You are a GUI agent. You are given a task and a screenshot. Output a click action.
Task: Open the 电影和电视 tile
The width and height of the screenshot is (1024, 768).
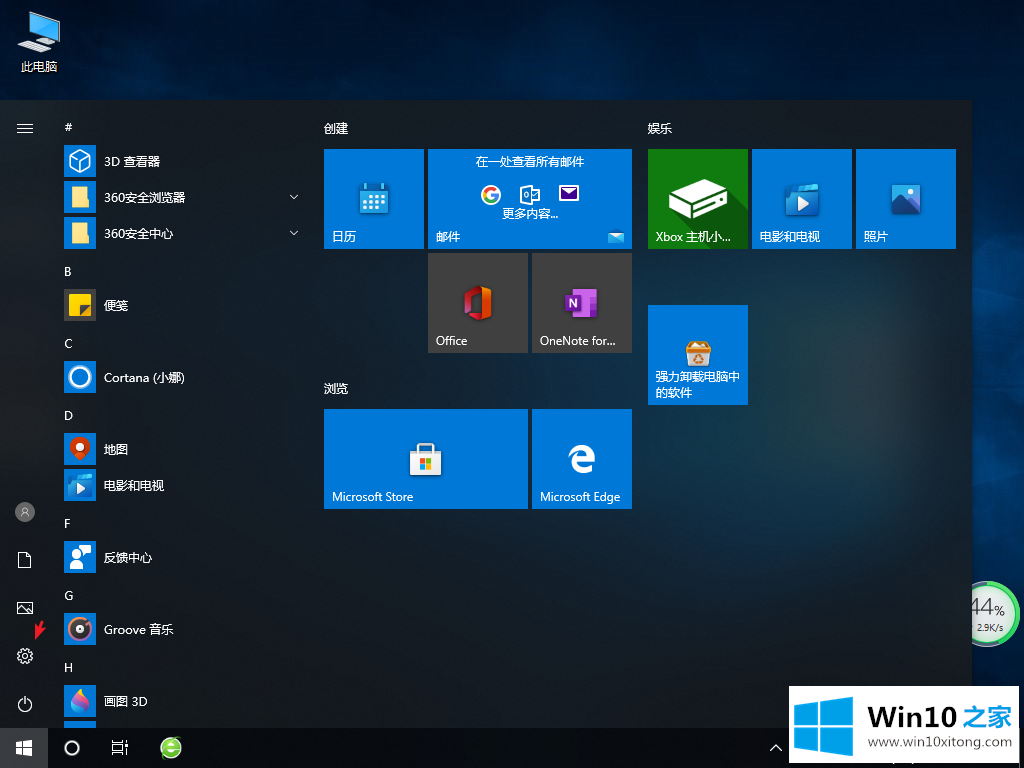tap(801, 199)
